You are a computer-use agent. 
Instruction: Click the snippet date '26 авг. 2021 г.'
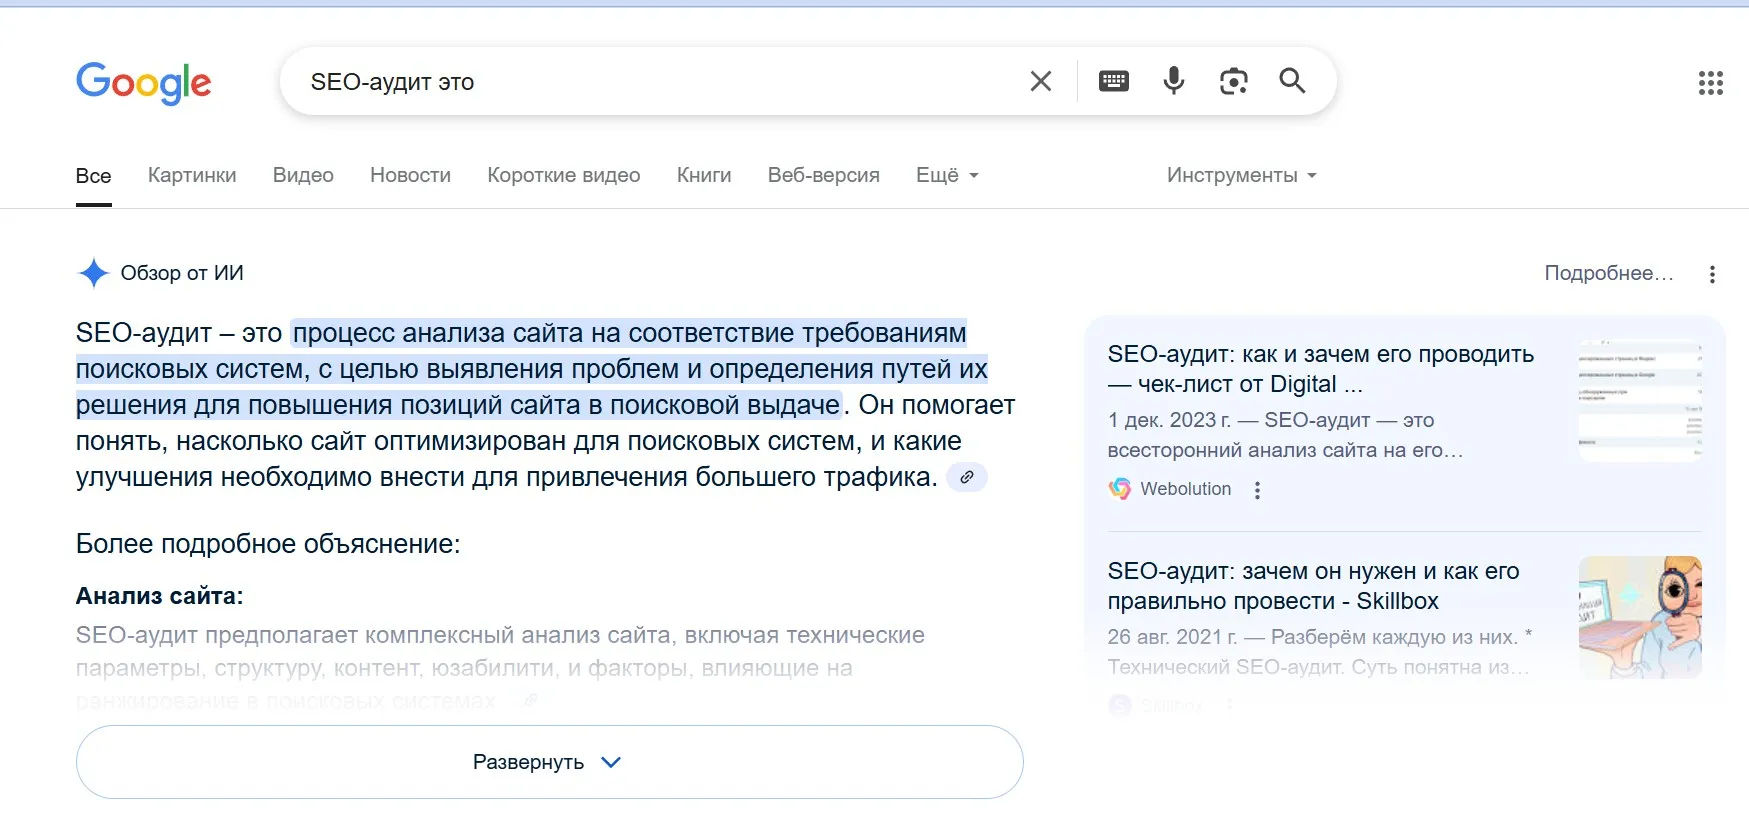point(1172,637)
